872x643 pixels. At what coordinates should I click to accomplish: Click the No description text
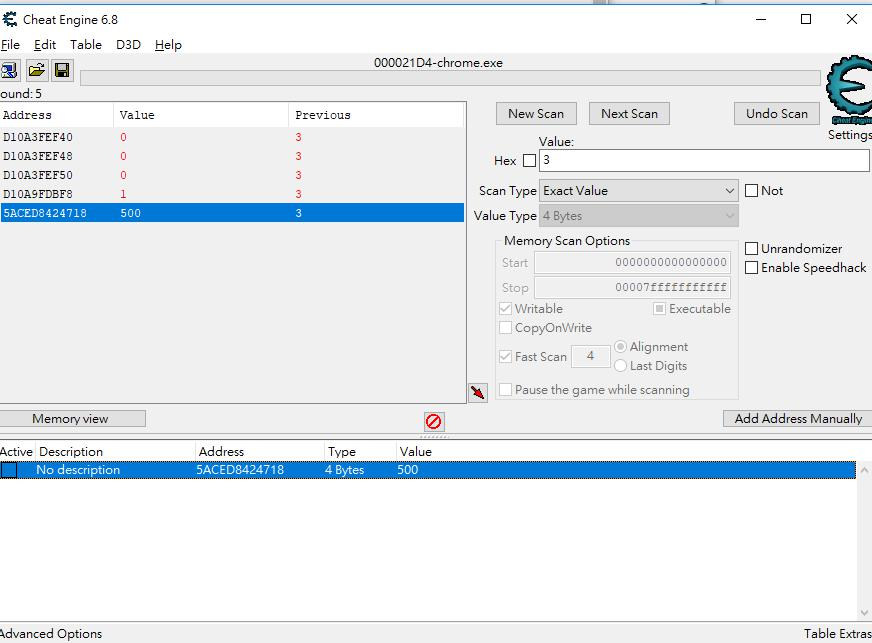point(78,470)
